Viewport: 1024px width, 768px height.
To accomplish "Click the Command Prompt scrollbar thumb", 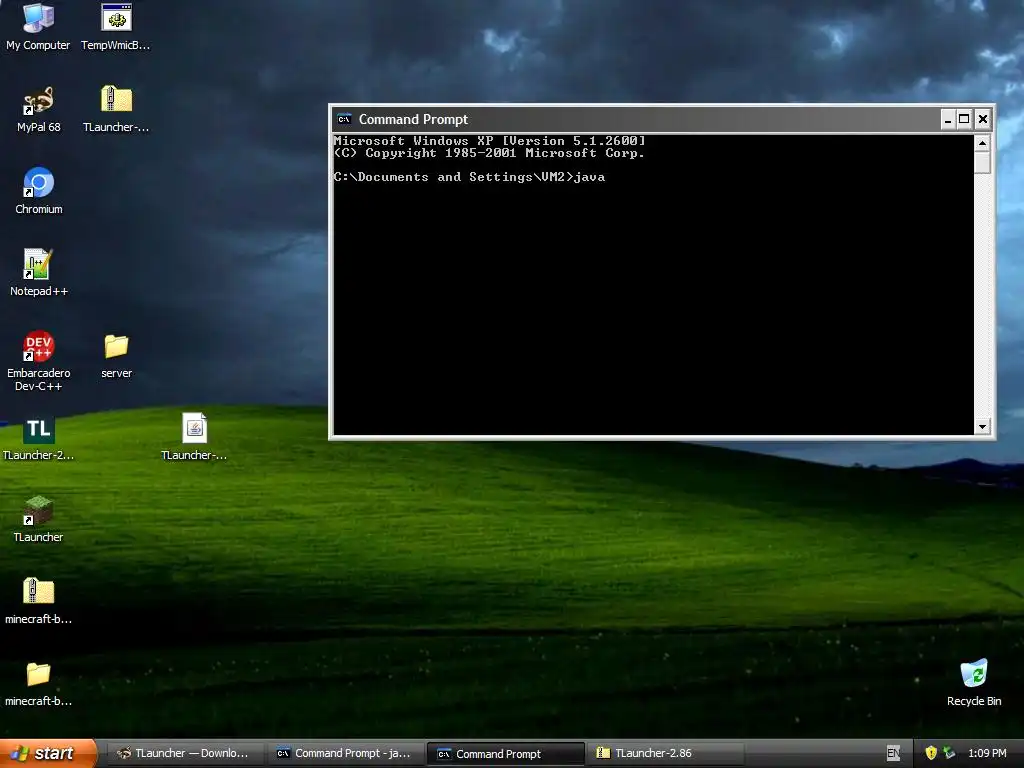I will (x=982, y=163).
